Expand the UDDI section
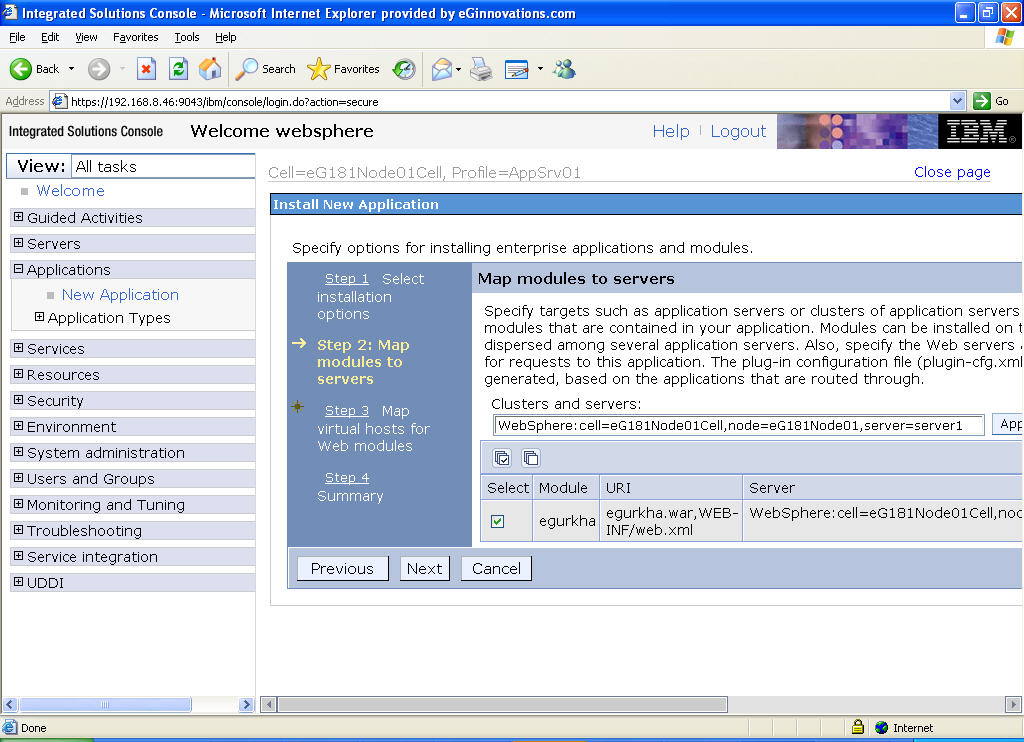Screen dimensions: 1024x742 pos(18,582)
